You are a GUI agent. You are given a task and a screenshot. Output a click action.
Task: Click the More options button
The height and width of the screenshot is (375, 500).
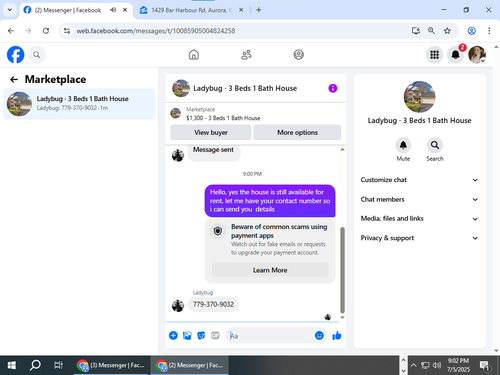[x=297, y=132]
